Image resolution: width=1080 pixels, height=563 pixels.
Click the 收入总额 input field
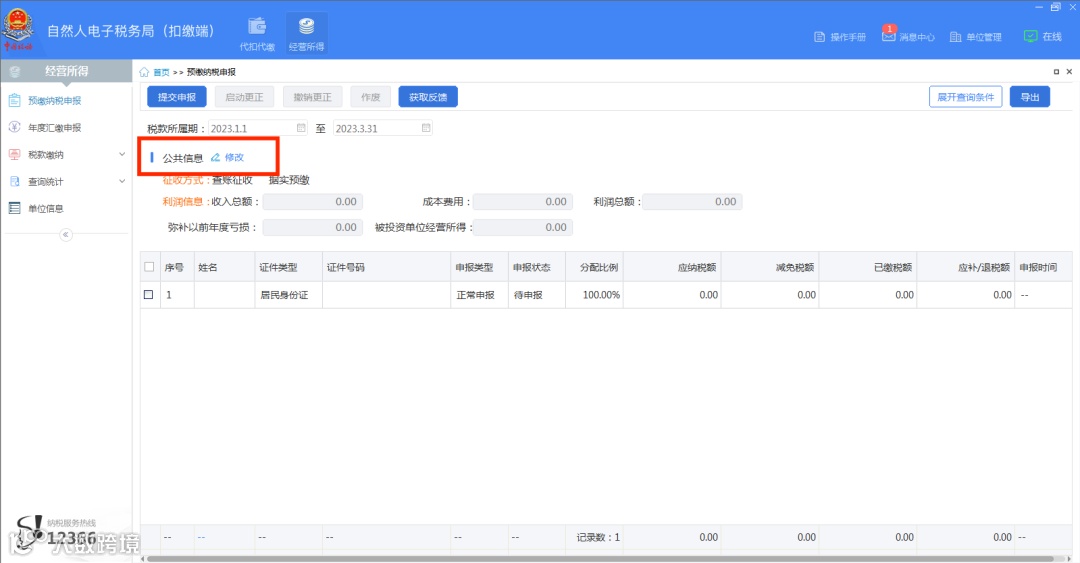(313, 202)
